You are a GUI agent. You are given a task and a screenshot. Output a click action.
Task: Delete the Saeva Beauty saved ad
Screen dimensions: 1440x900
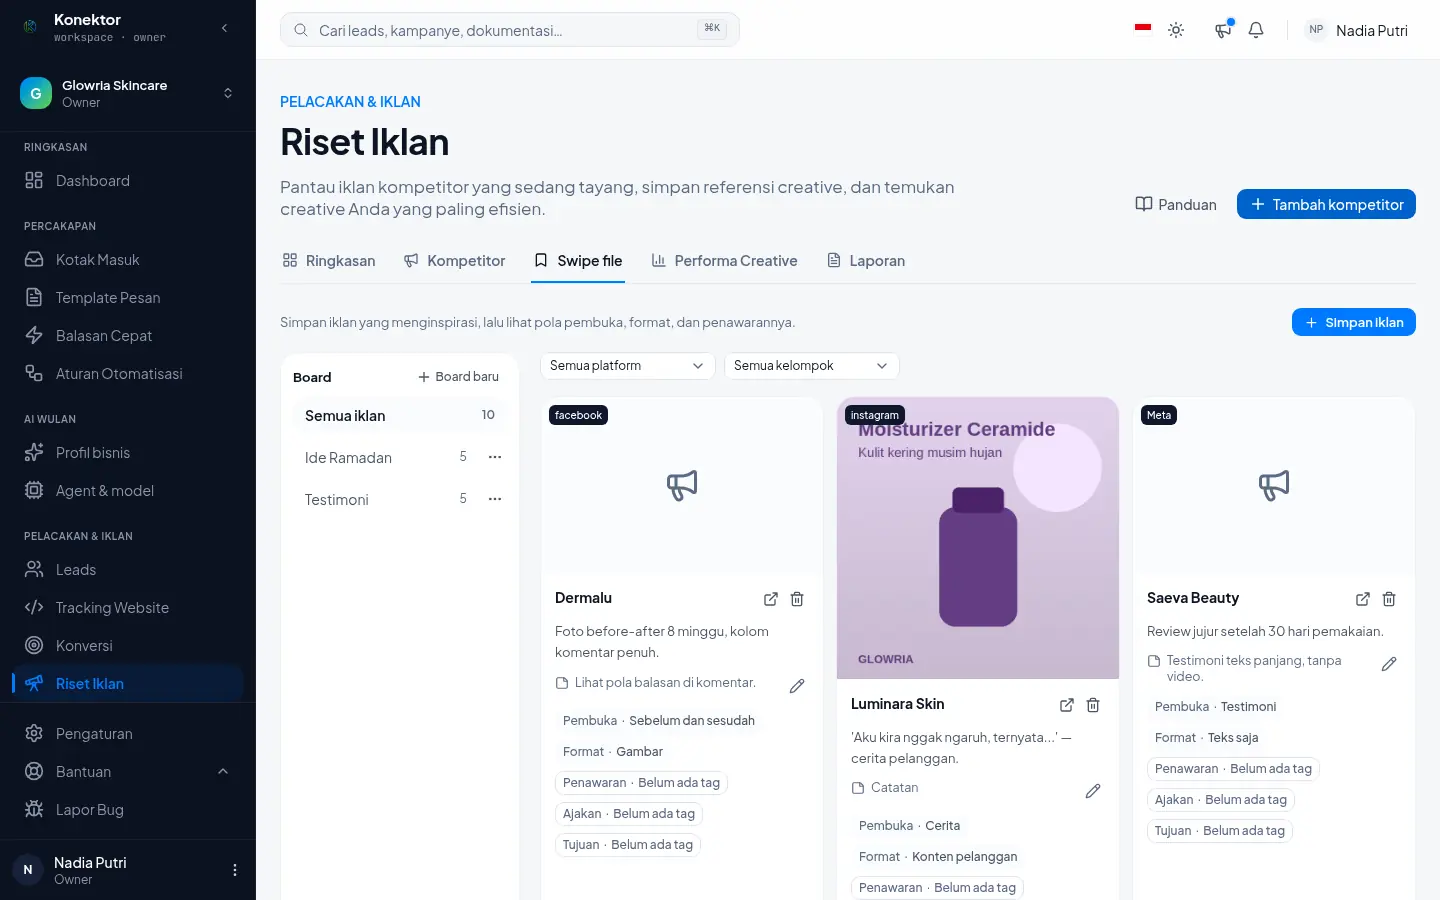click(1389, 599)
